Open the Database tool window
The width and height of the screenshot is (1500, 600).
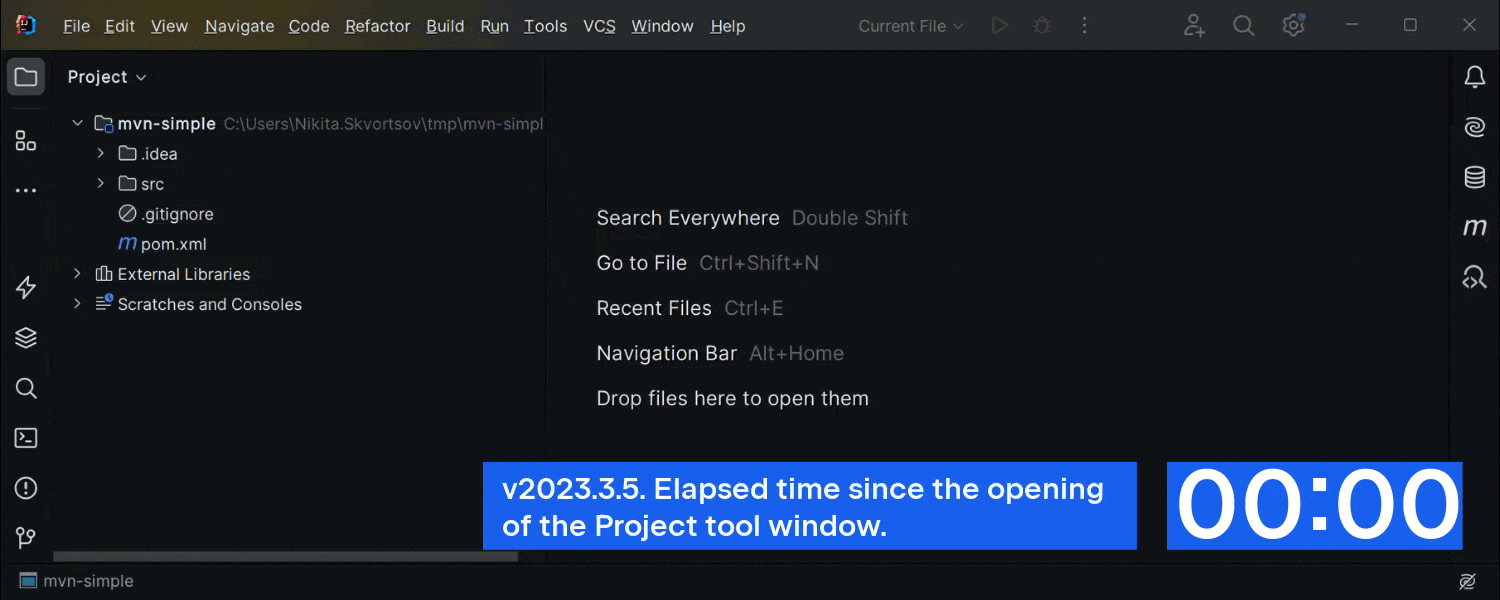1474,178
